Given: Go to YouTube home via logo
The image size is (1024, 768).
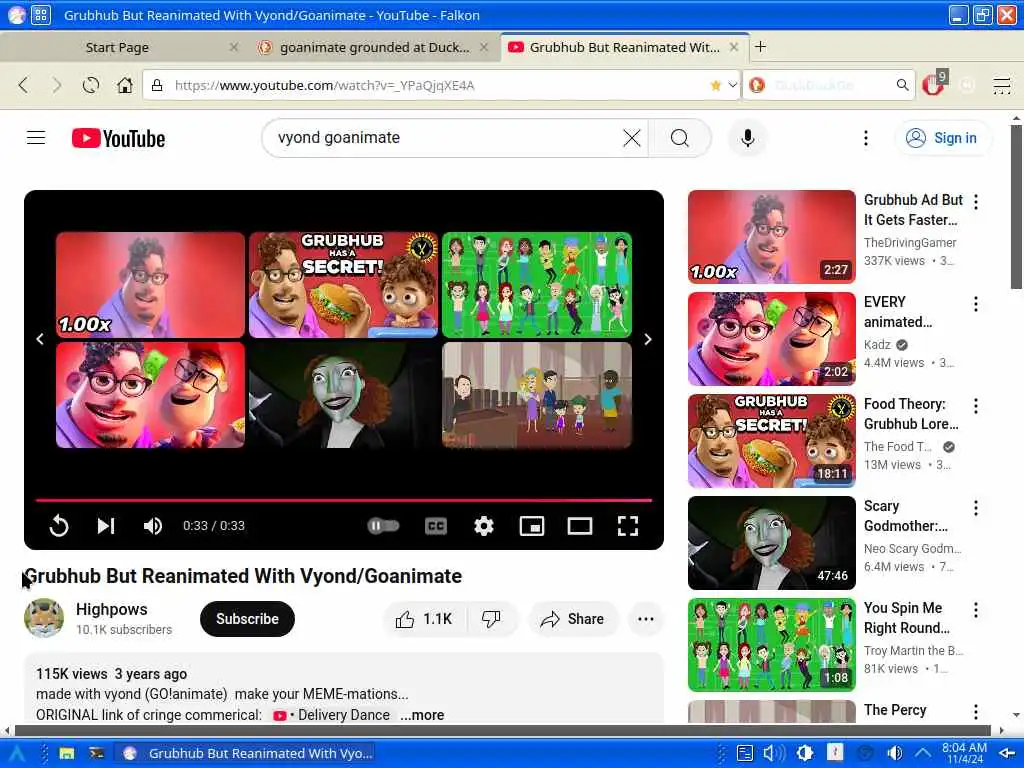Looking at the screenshot, I should click(x=118, y=138).
